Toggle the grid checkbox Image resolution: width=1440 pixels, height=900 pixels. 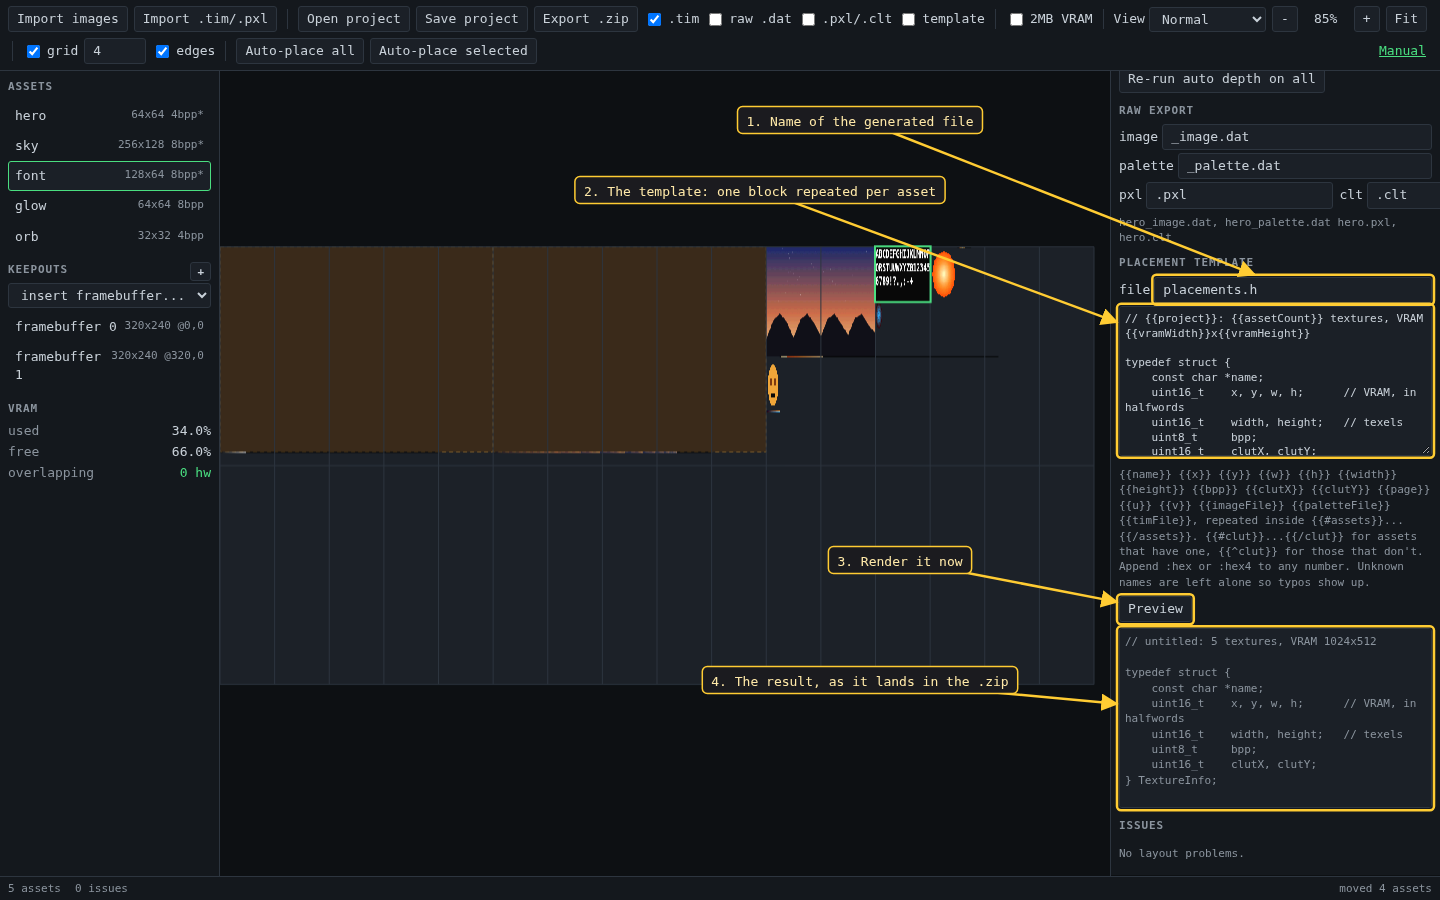pyautogui.click(x=33, y=51)
